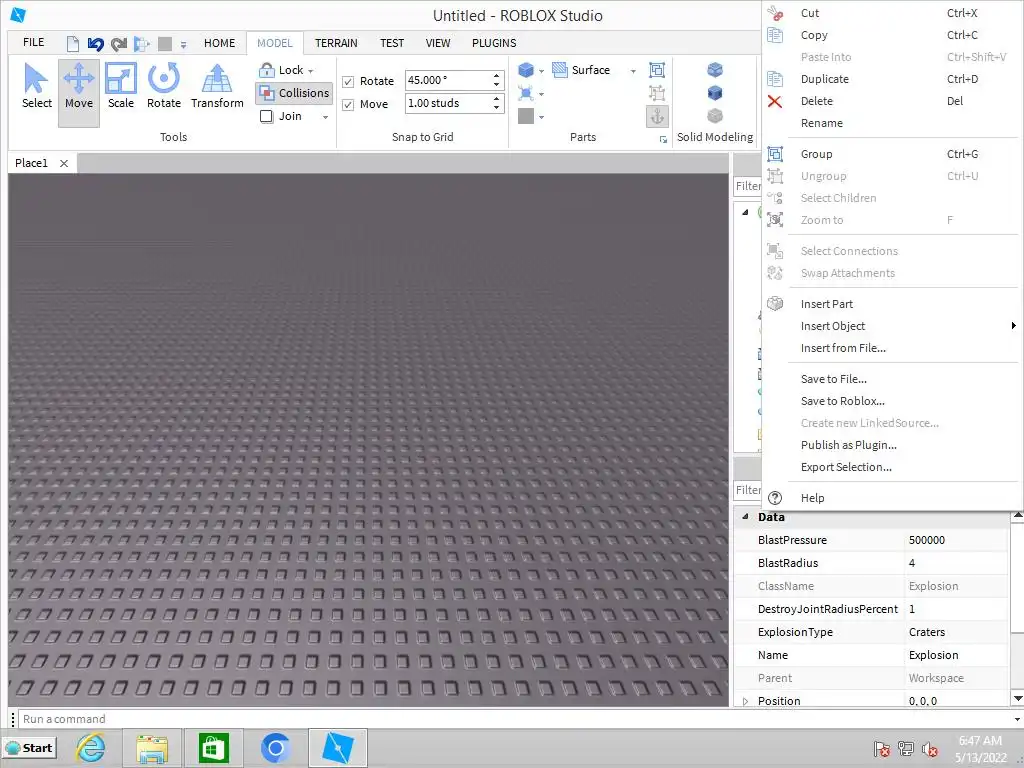The height and width of the screenshot is (768, 1024).
Task: Open the Part type dropdown arrow
Action: click(541, 71)
